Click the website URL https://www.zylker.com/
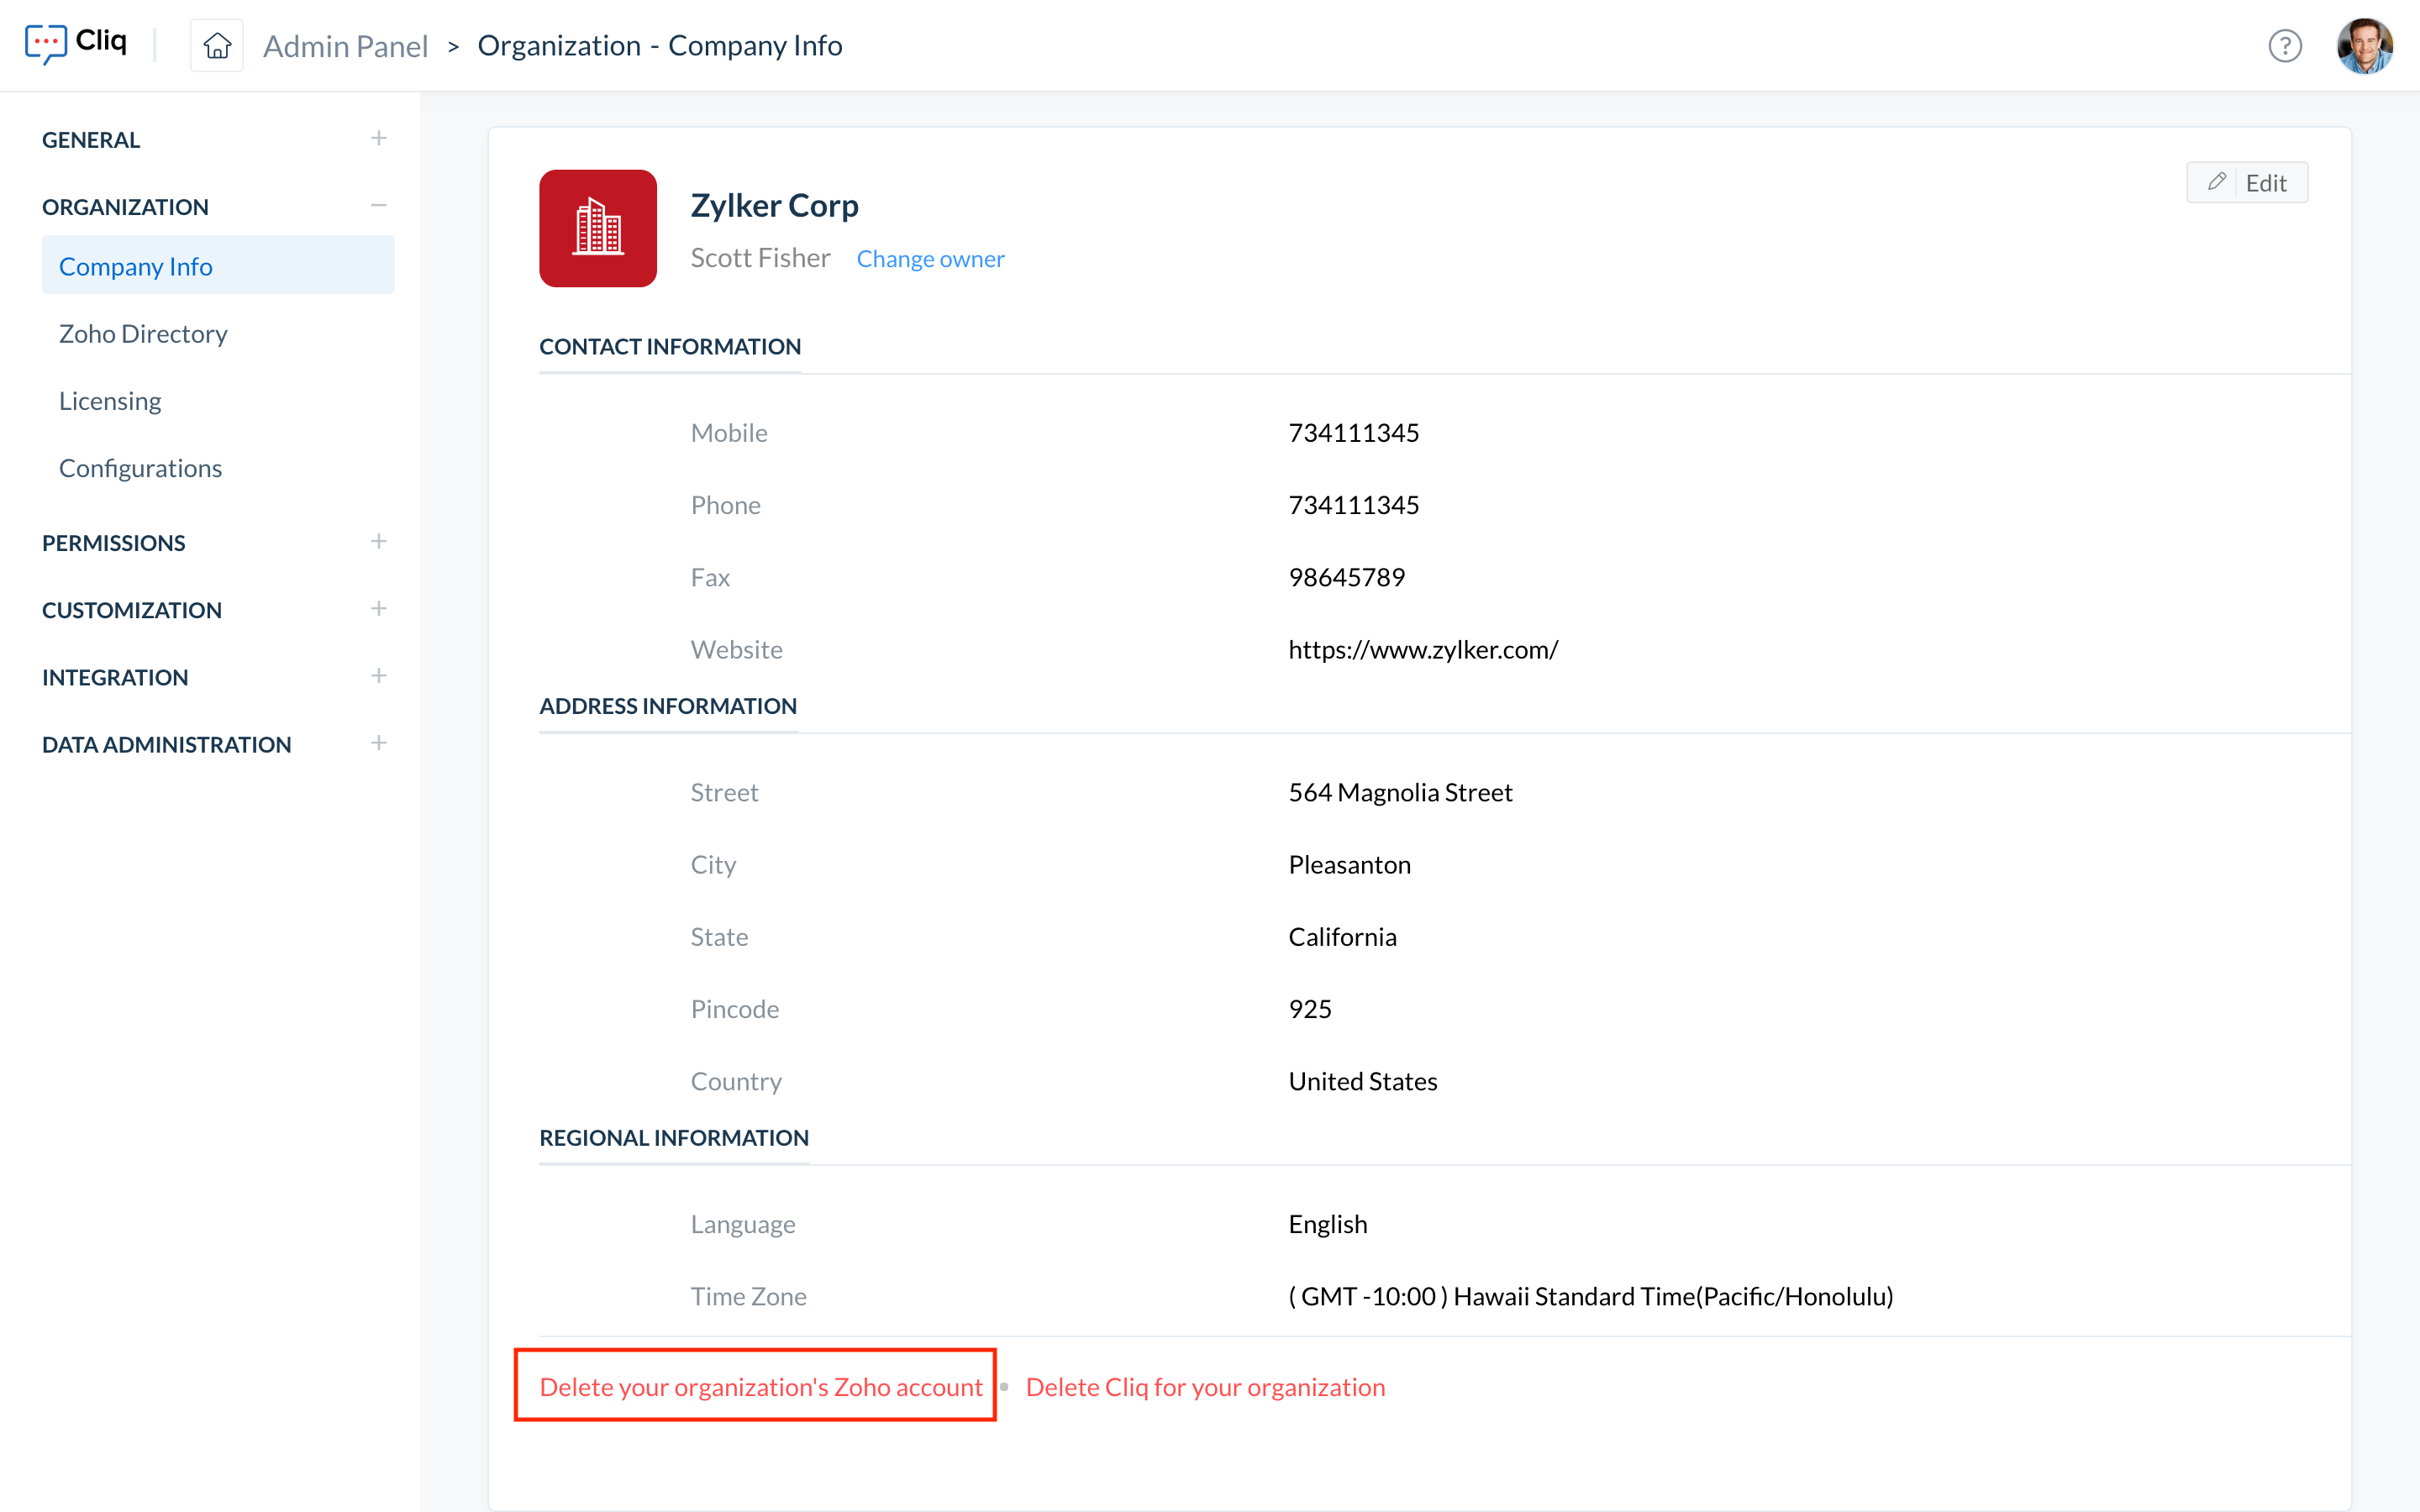 [x=1423, y=650]
